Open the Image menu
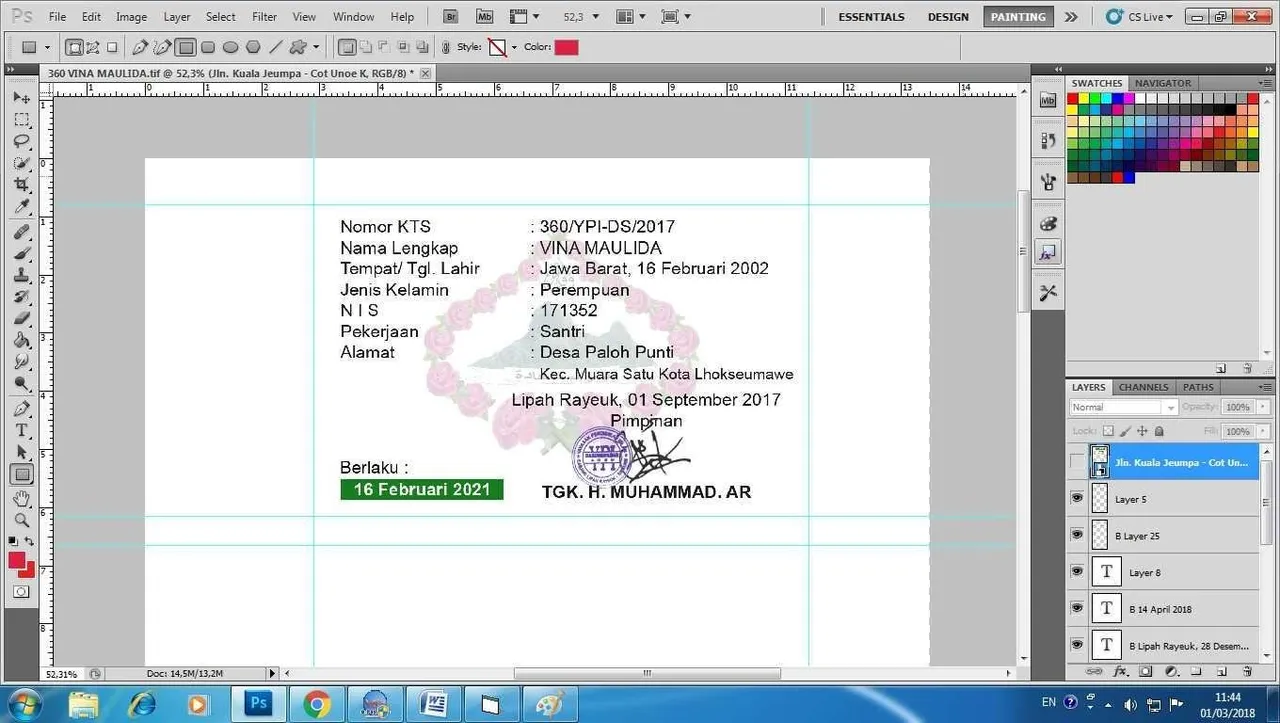This screenshot has width=1280, height=723. tap(131, 16)
